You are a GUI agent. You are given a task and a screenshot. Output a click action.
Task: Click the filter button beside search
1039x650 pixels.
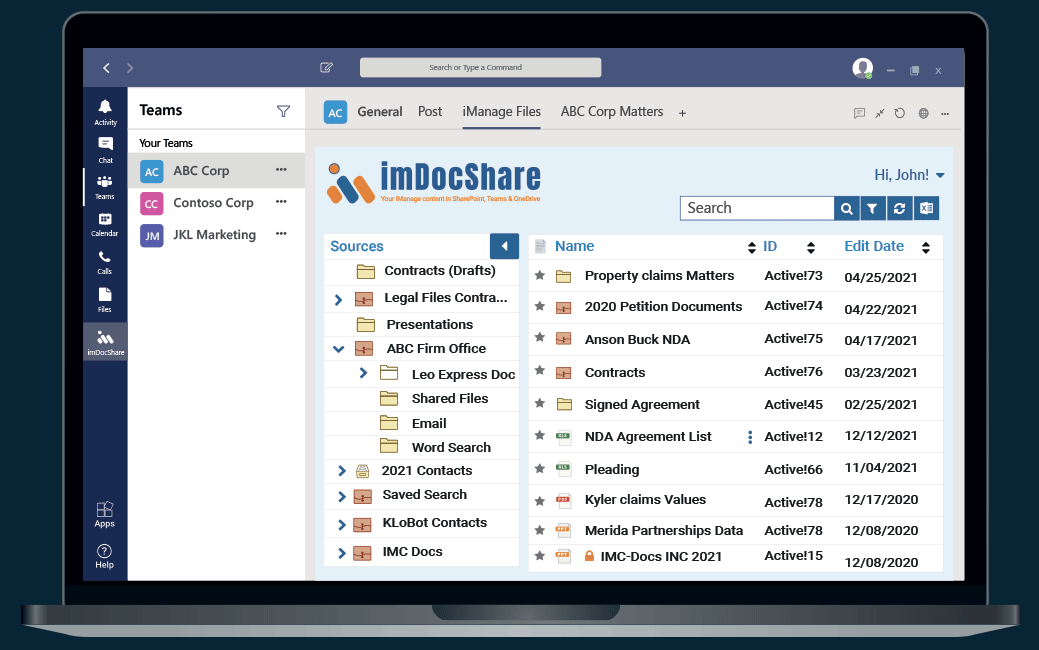point(873,209)
